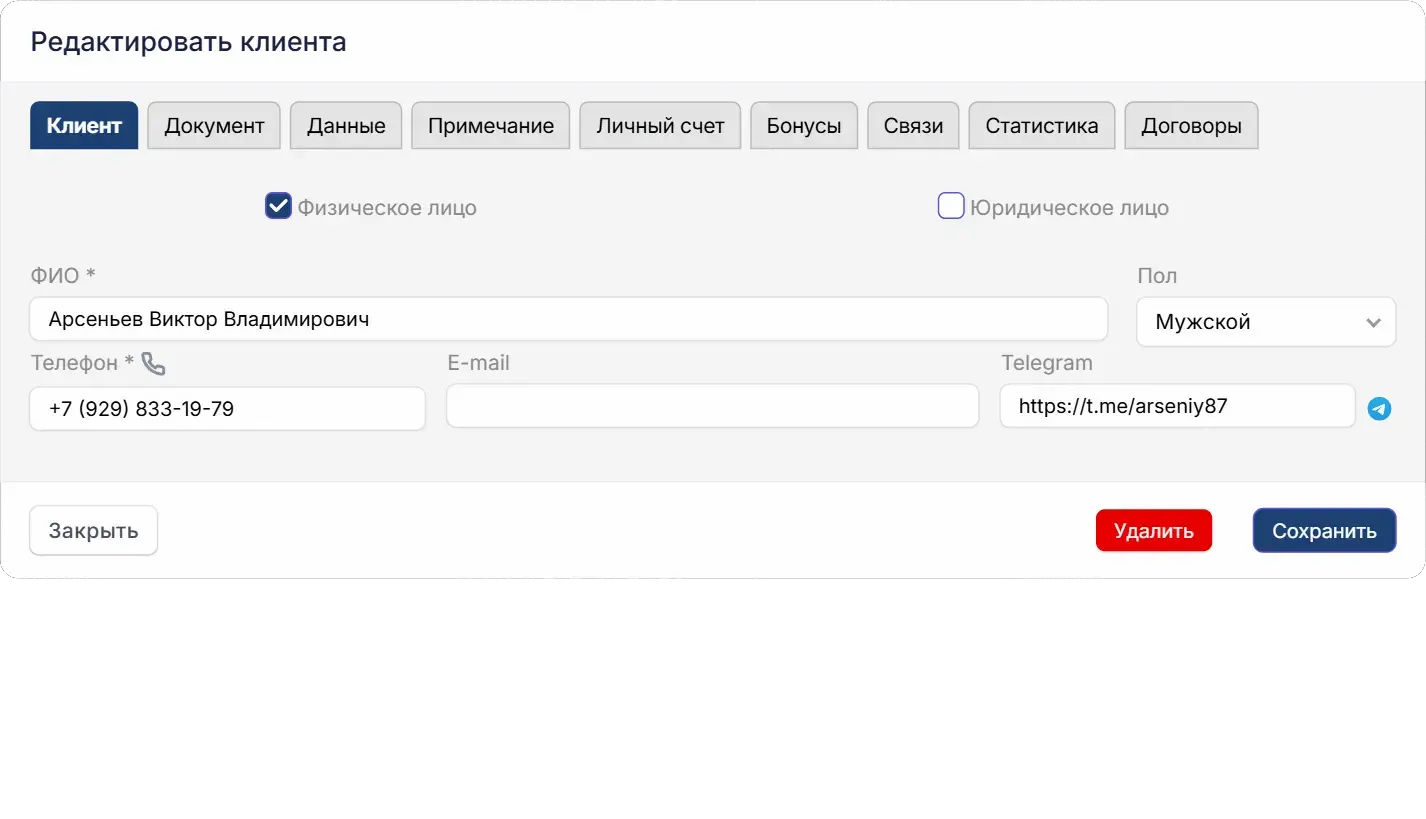Open the blue Telegram icon link
Viewport: 1426px width, 819px height.
coord(1379,408)
